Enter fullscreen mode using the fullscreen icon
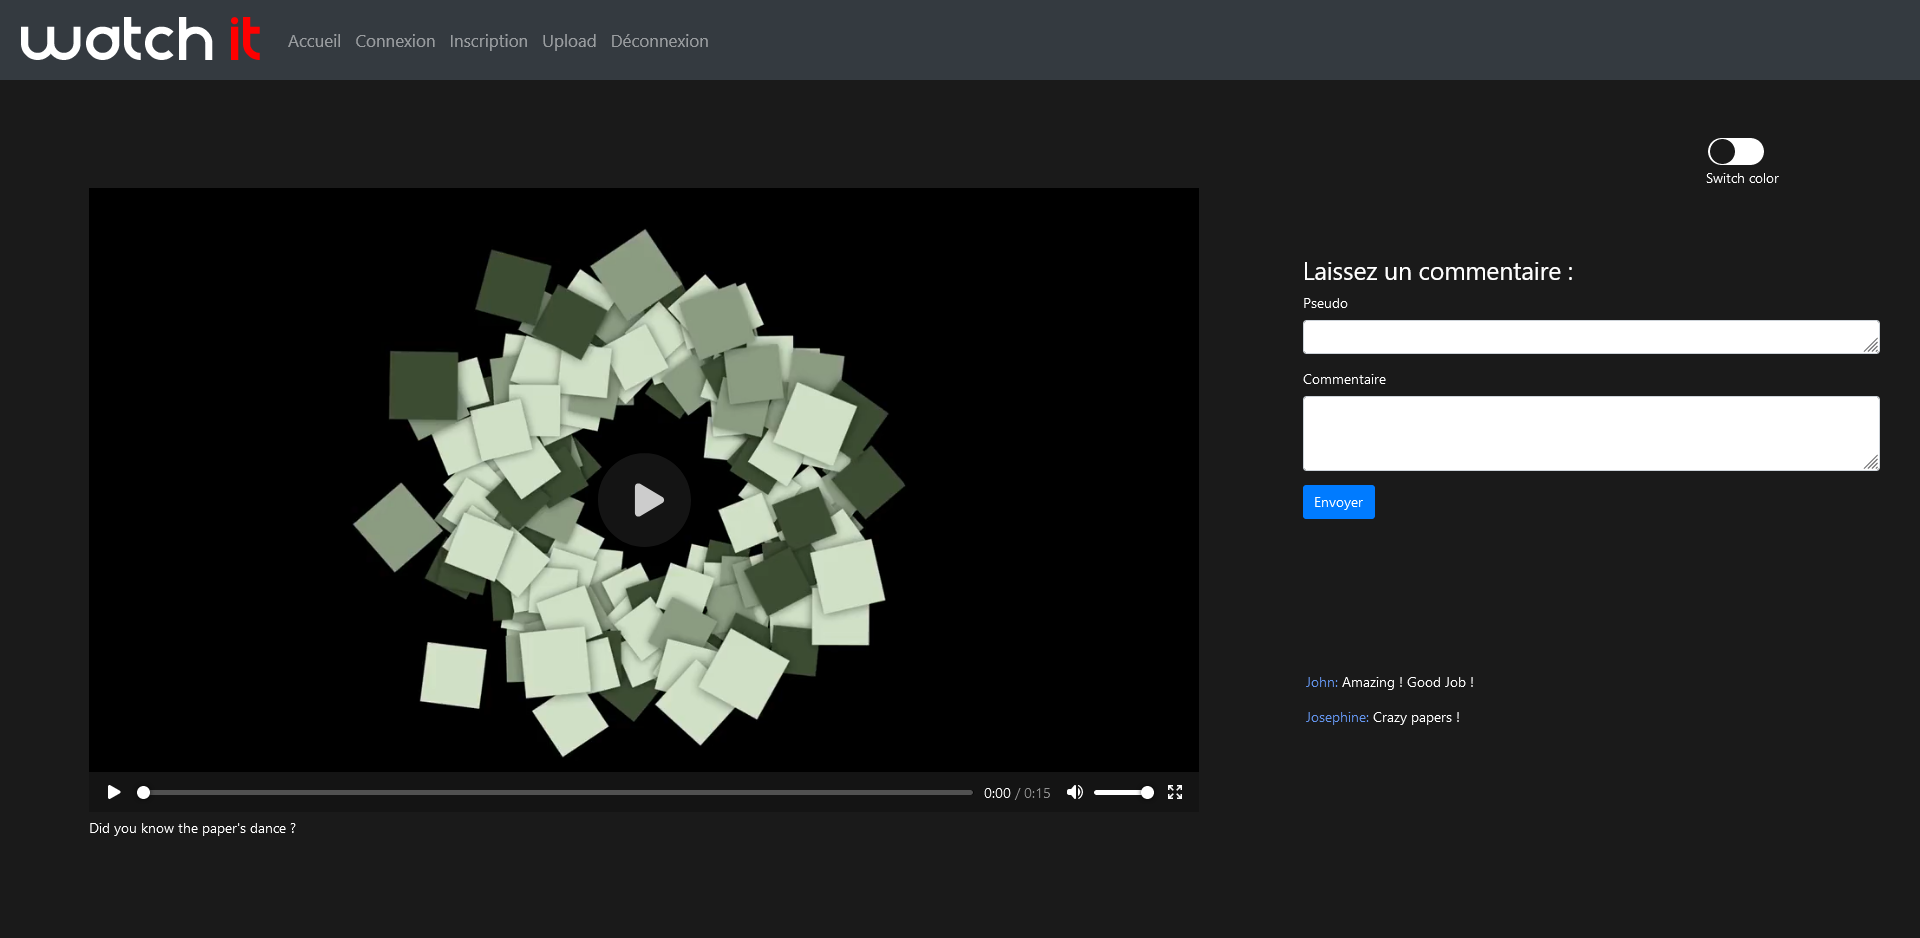 pos(1175,792)
